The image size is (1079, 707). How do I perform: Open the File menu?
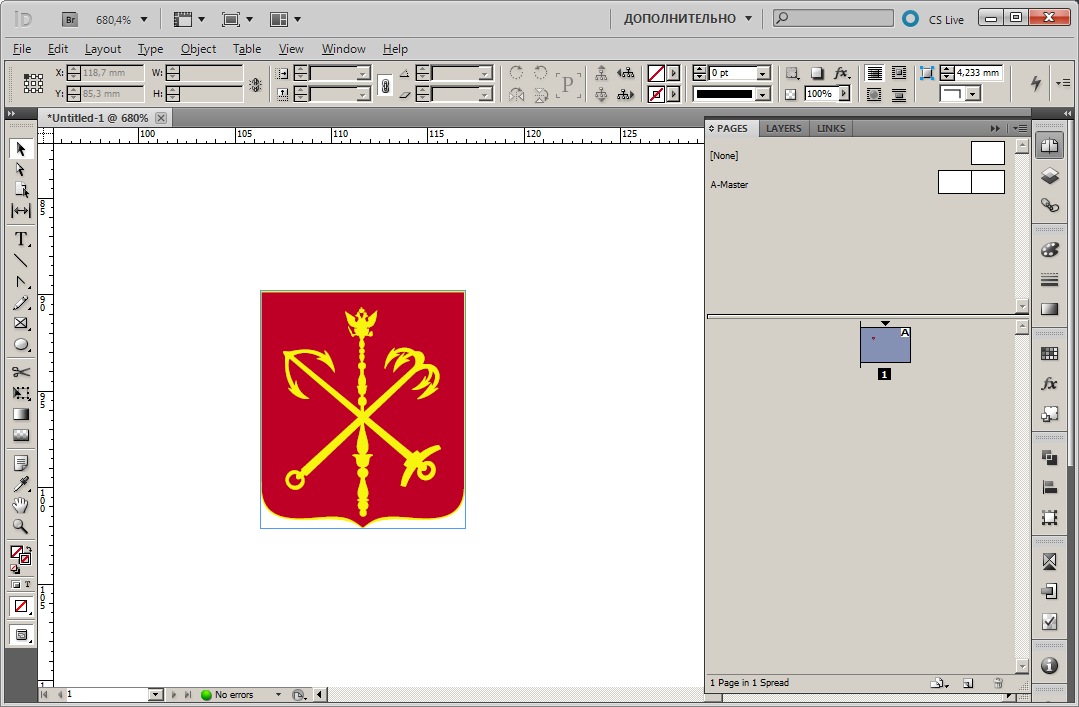(22, 49)
